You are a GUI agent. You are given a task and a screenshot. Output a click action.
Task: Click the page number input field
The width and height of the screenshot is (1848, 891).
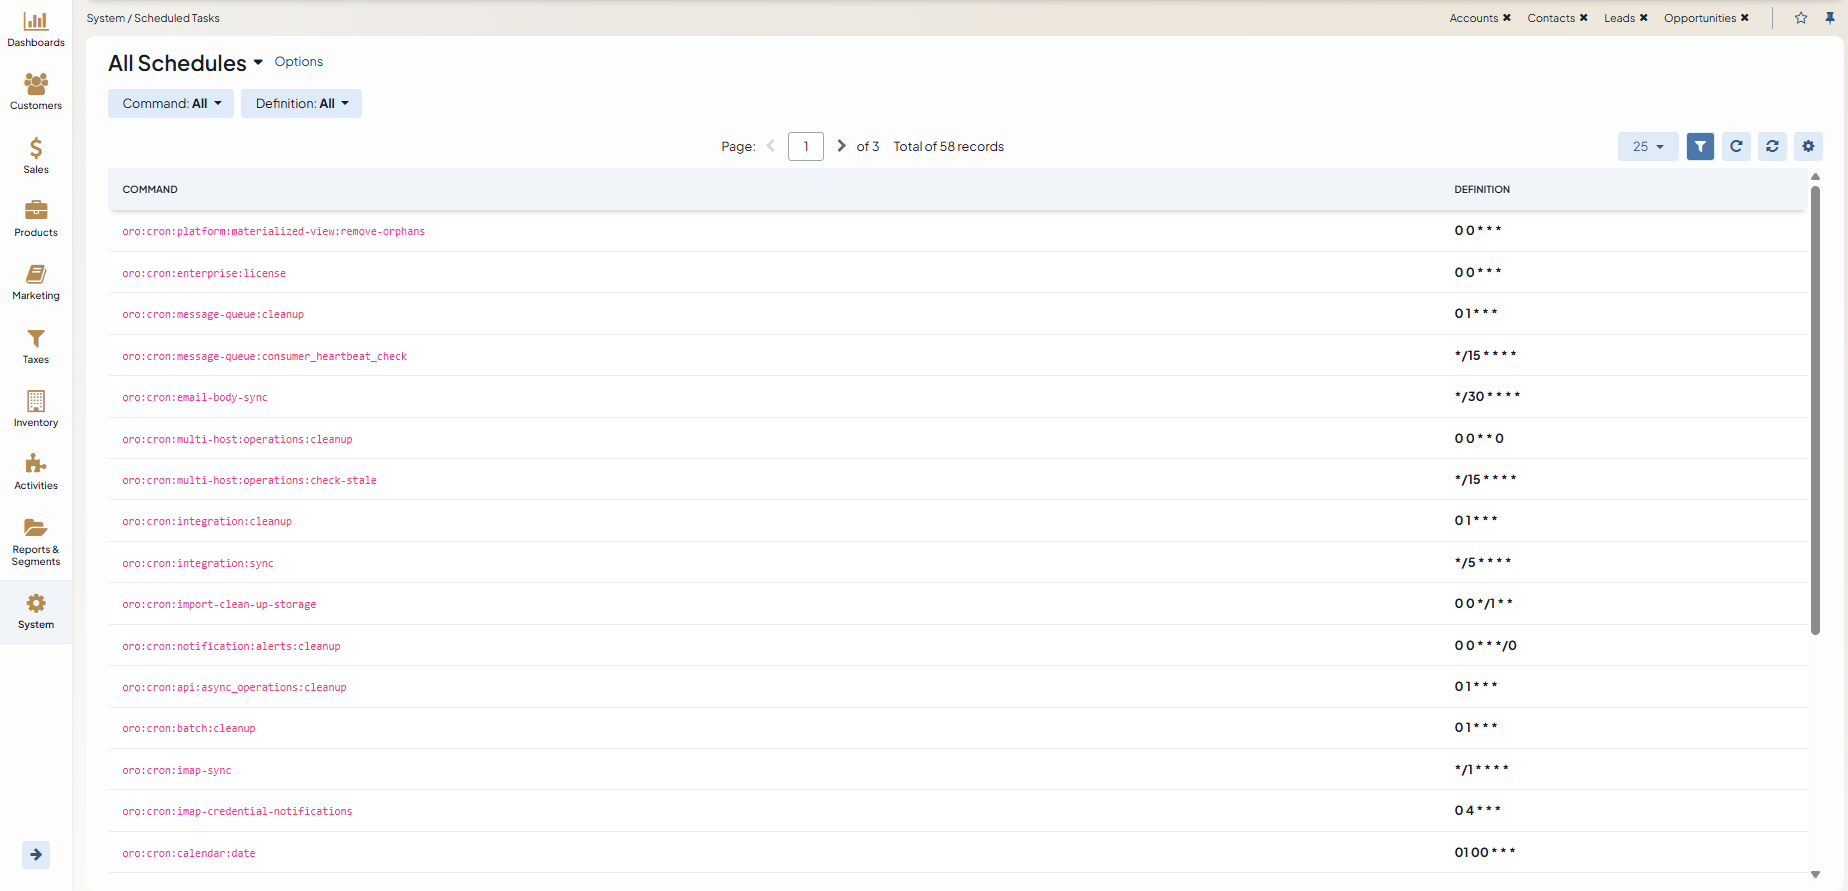pyautogui.click(x=805, y=146)
